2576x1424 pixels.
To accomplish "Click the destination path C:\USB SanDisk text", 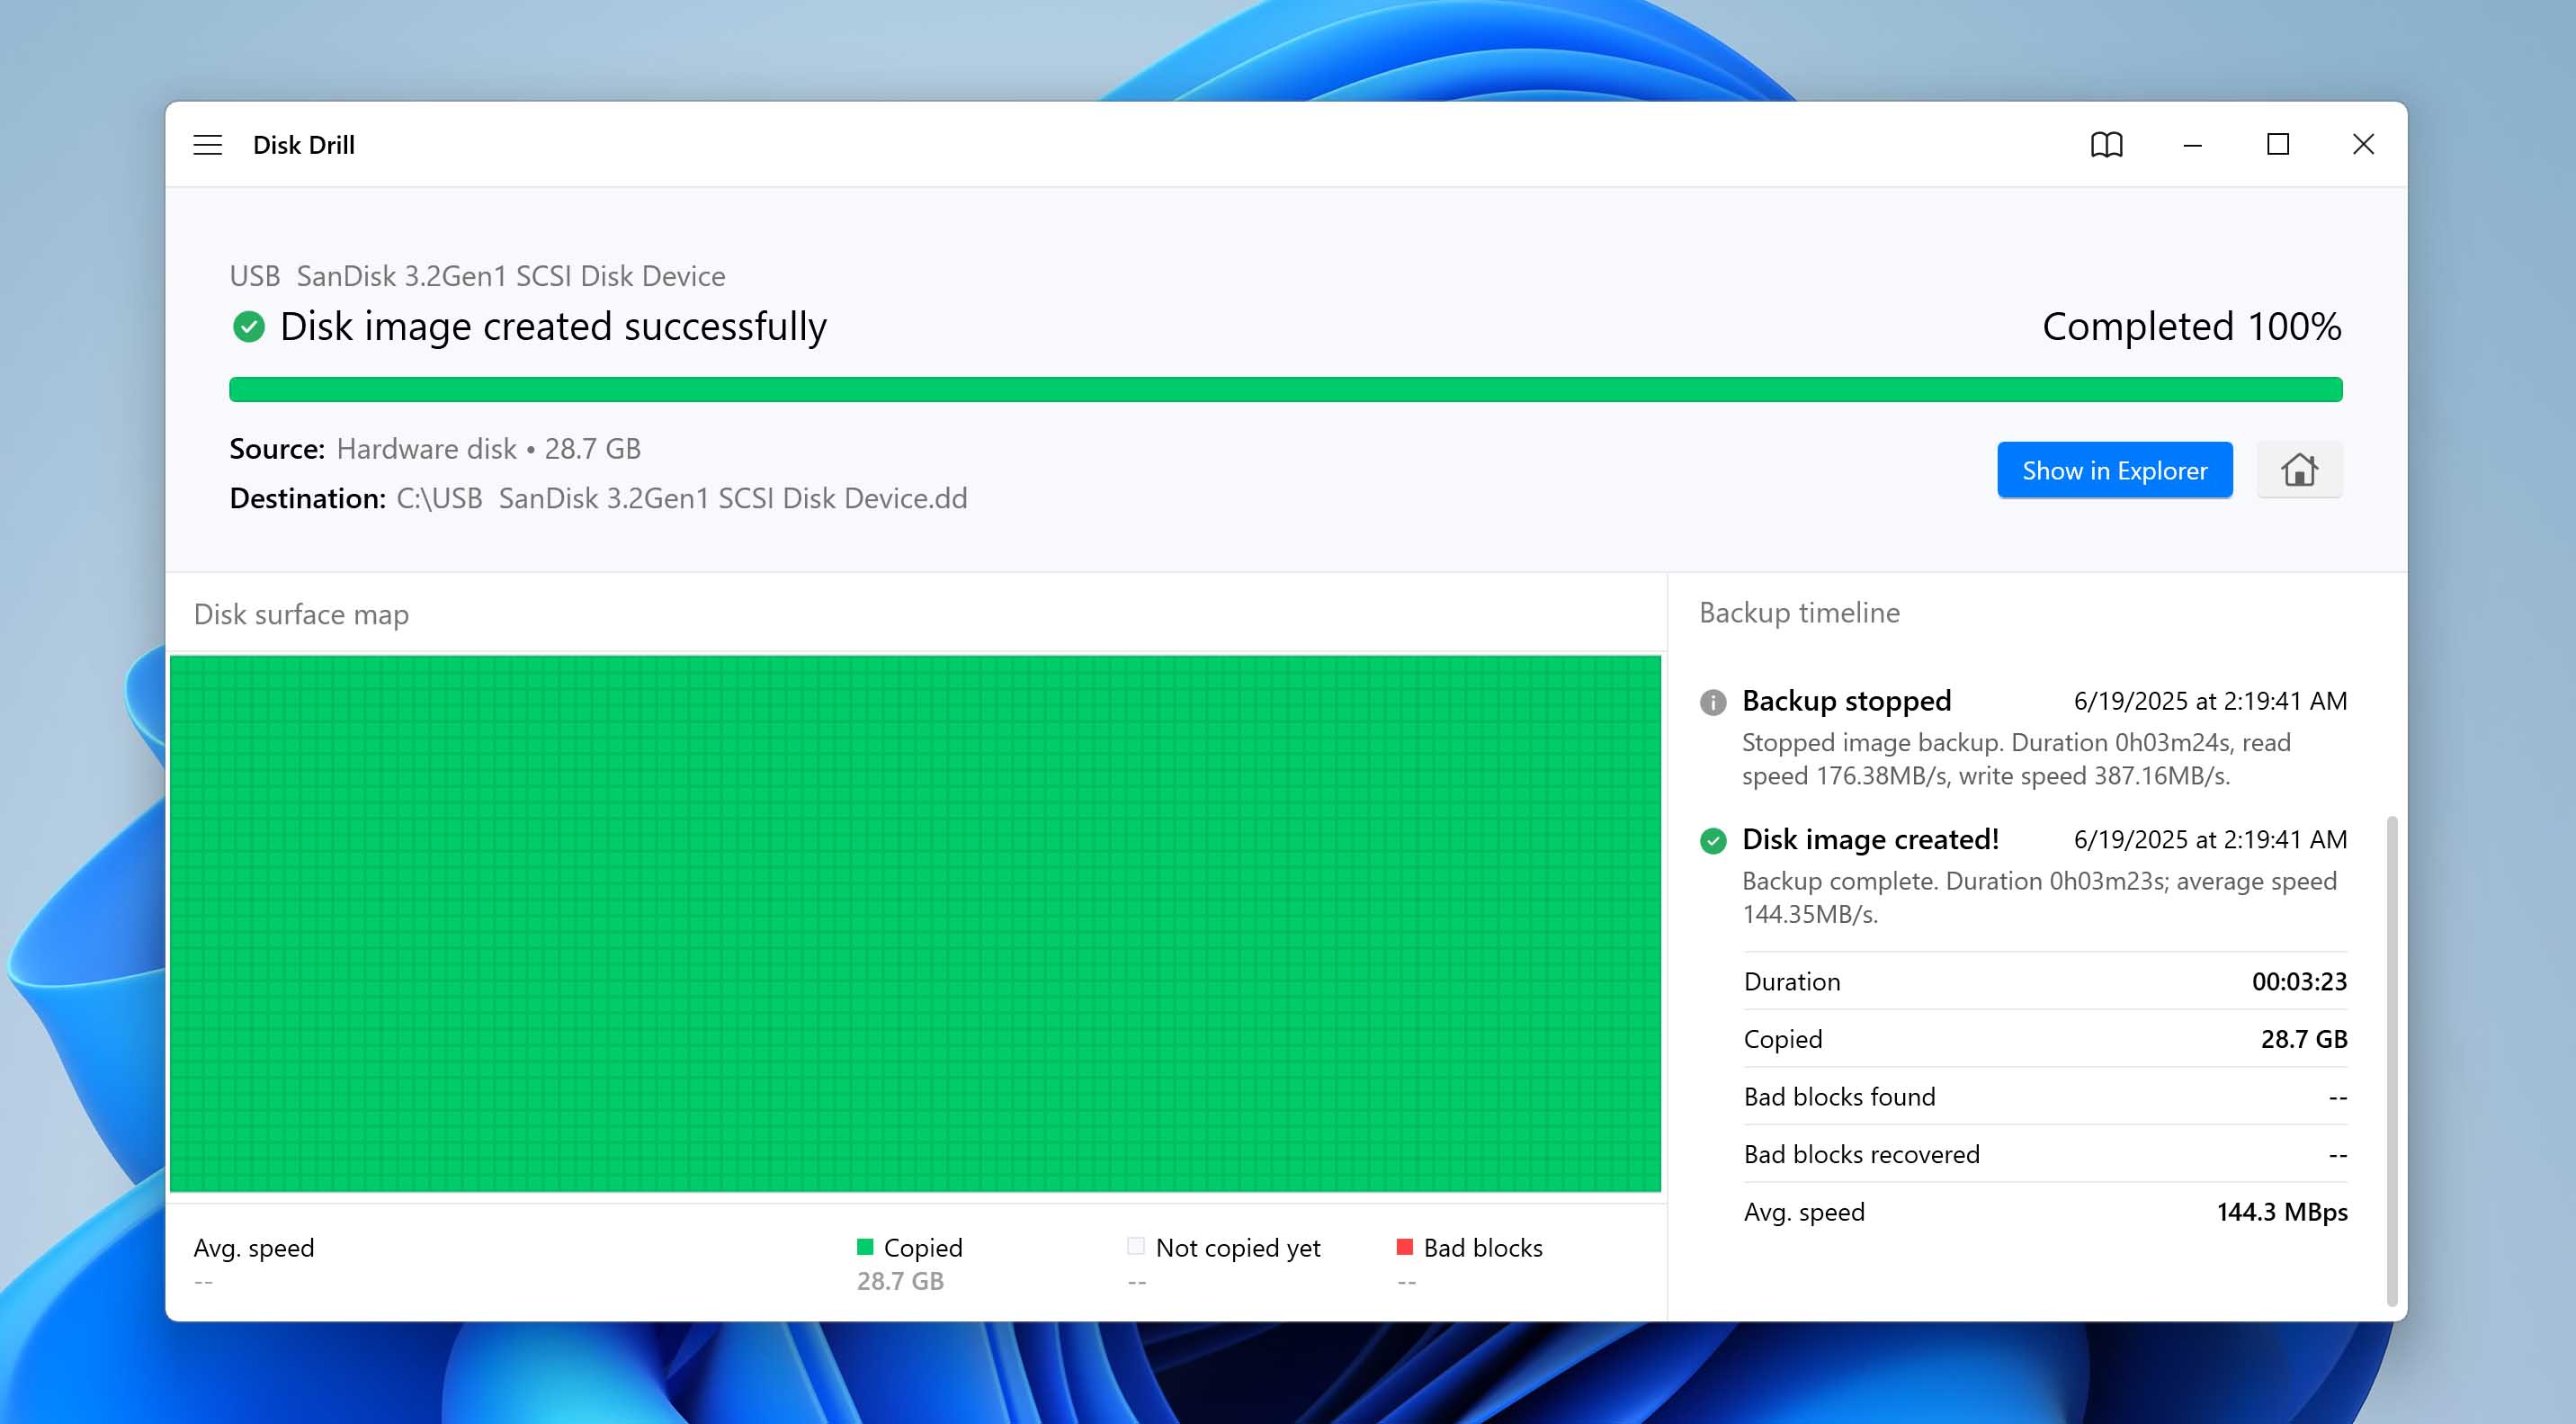I will tap(681, 498).
